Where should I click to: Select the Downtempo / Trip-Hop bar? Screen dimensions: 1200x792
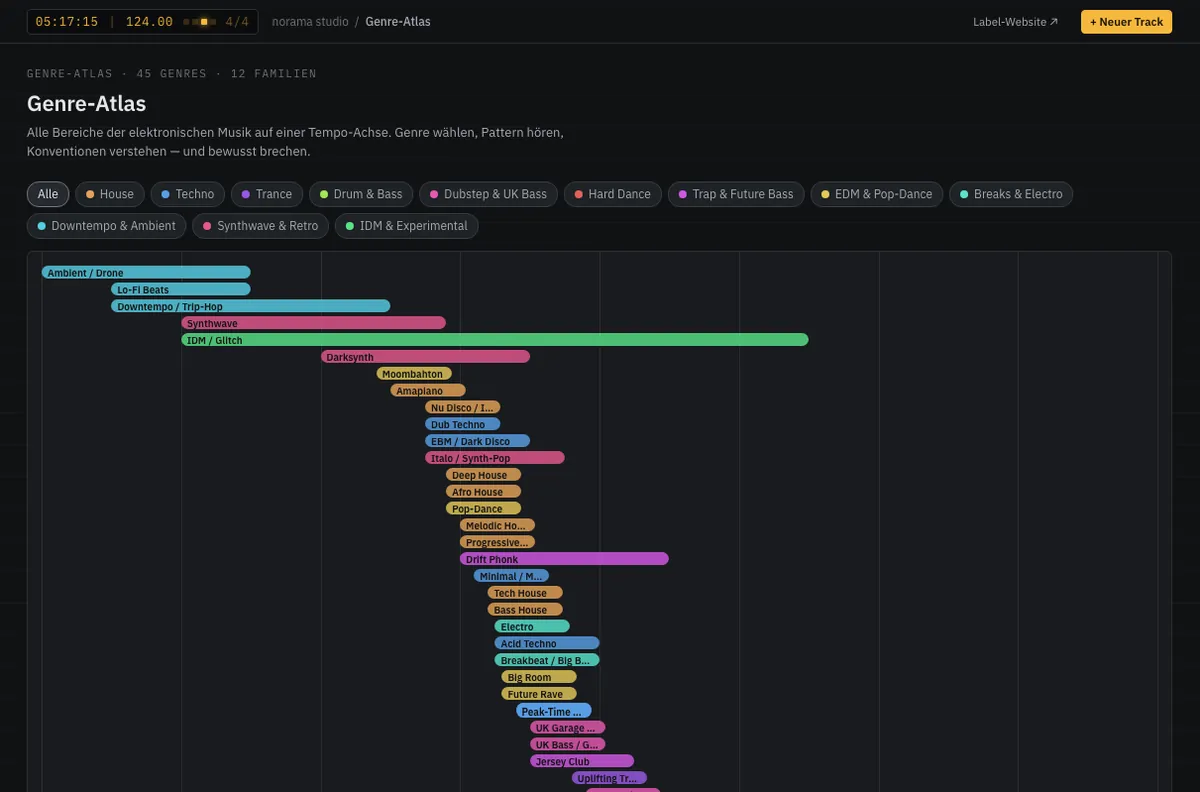pyautogui.click(x=251, y=306)
